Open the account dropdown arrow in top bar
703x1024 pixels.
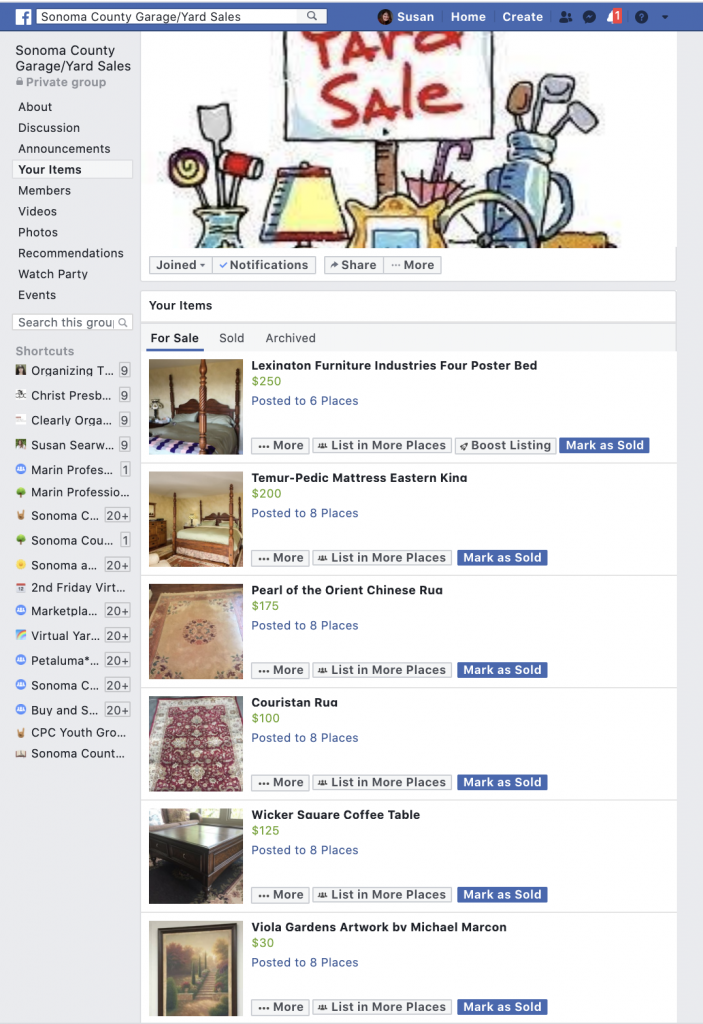coord(665,17)
